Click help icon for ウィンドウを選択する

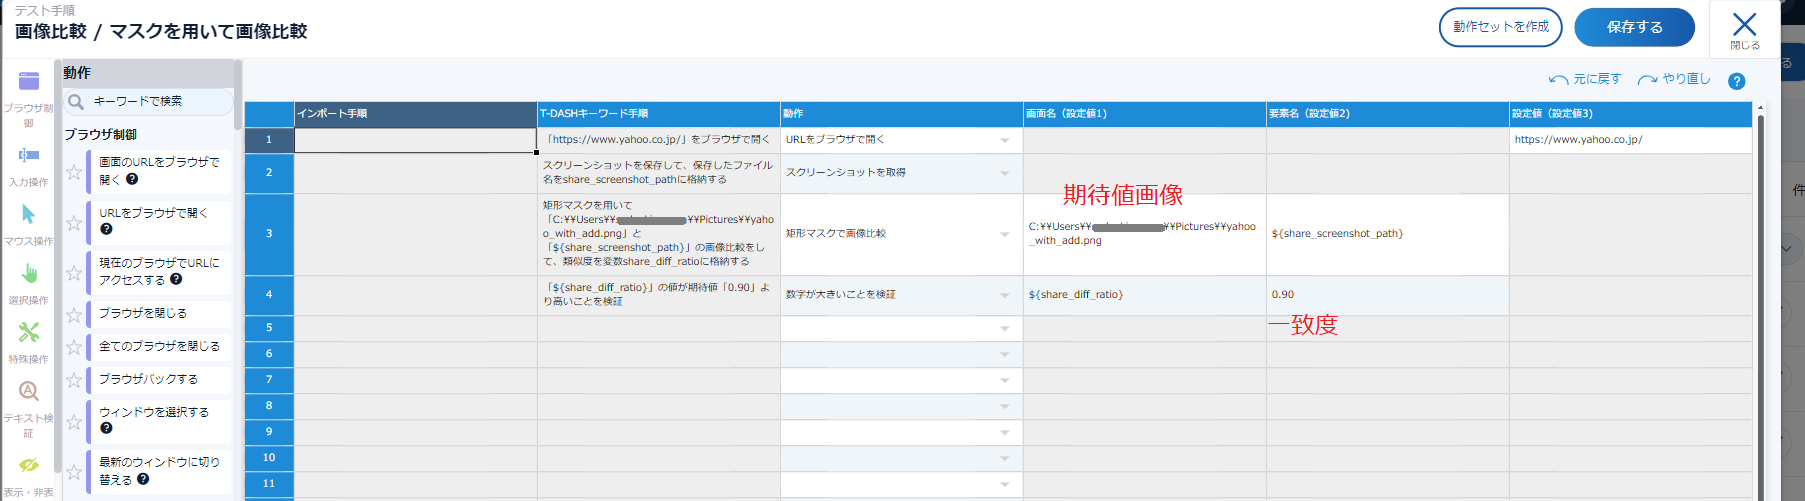106,428
